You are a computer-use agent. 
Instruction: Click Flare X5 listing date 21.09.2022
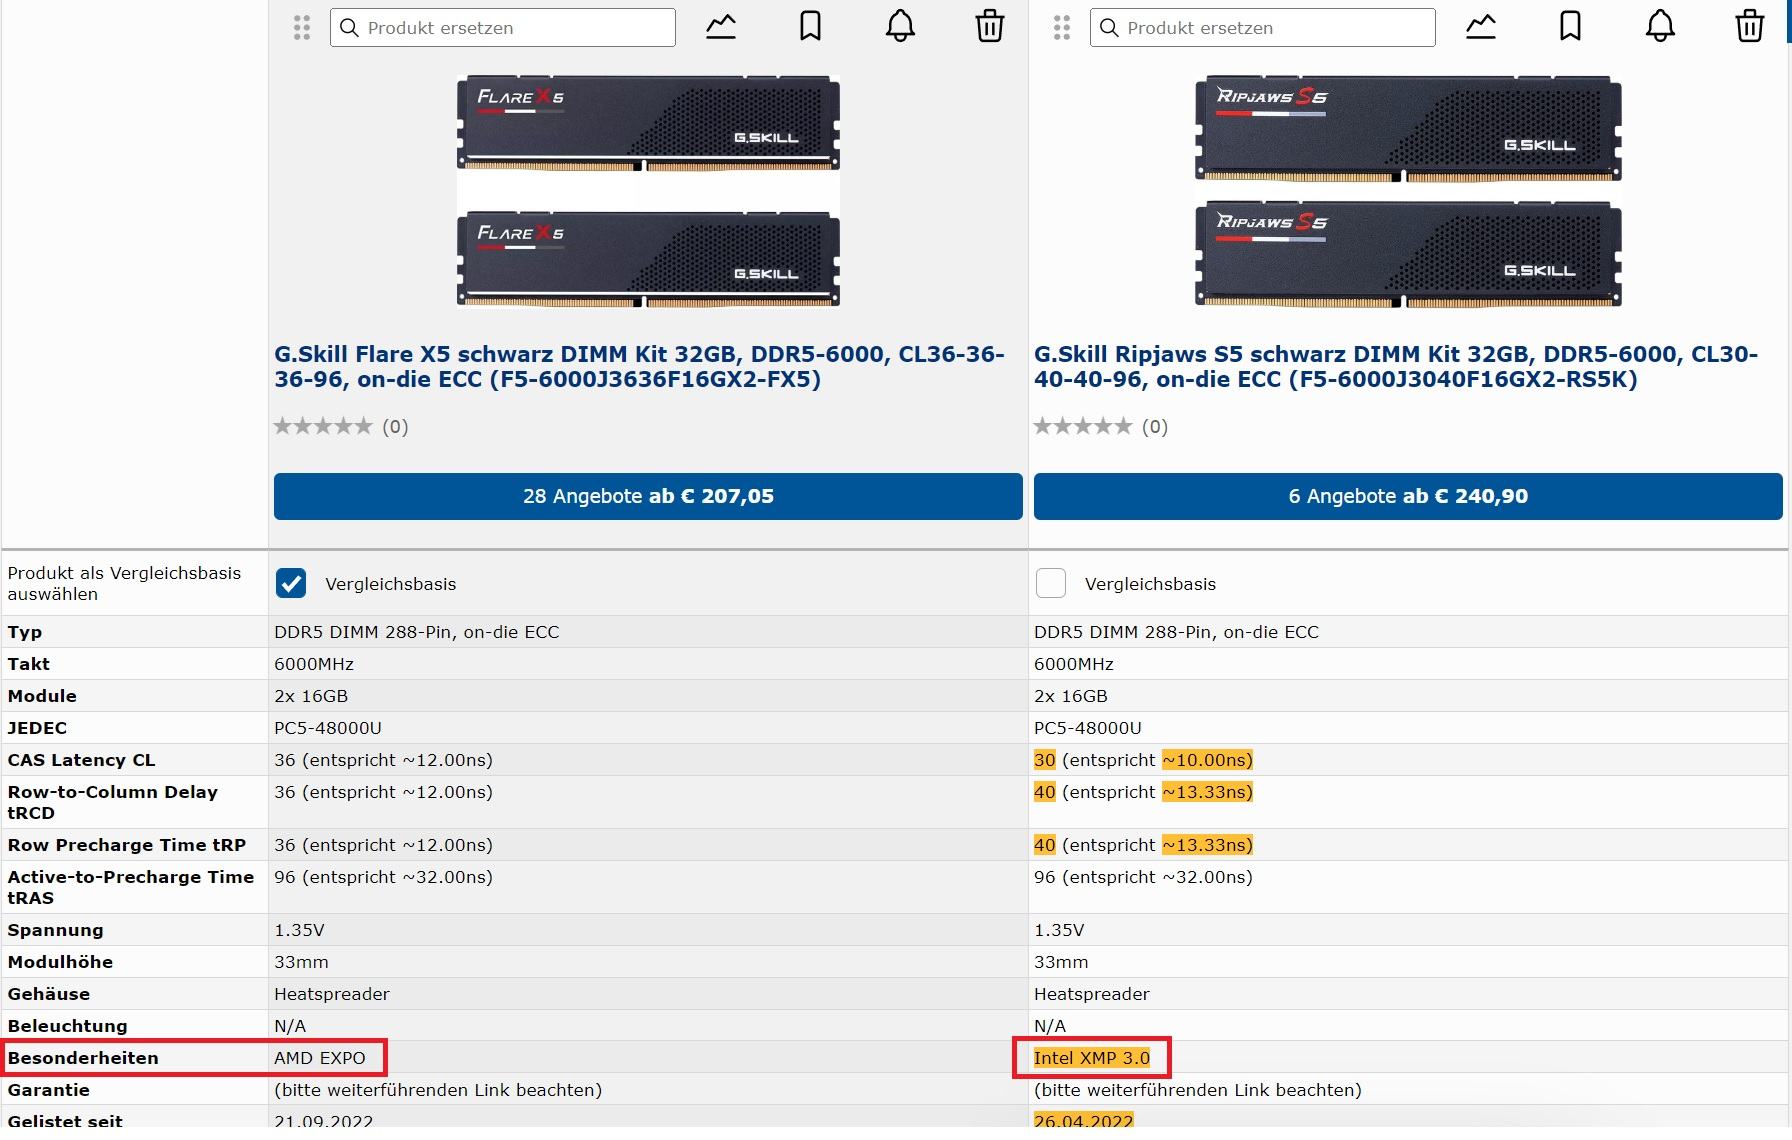point(324,1121)
